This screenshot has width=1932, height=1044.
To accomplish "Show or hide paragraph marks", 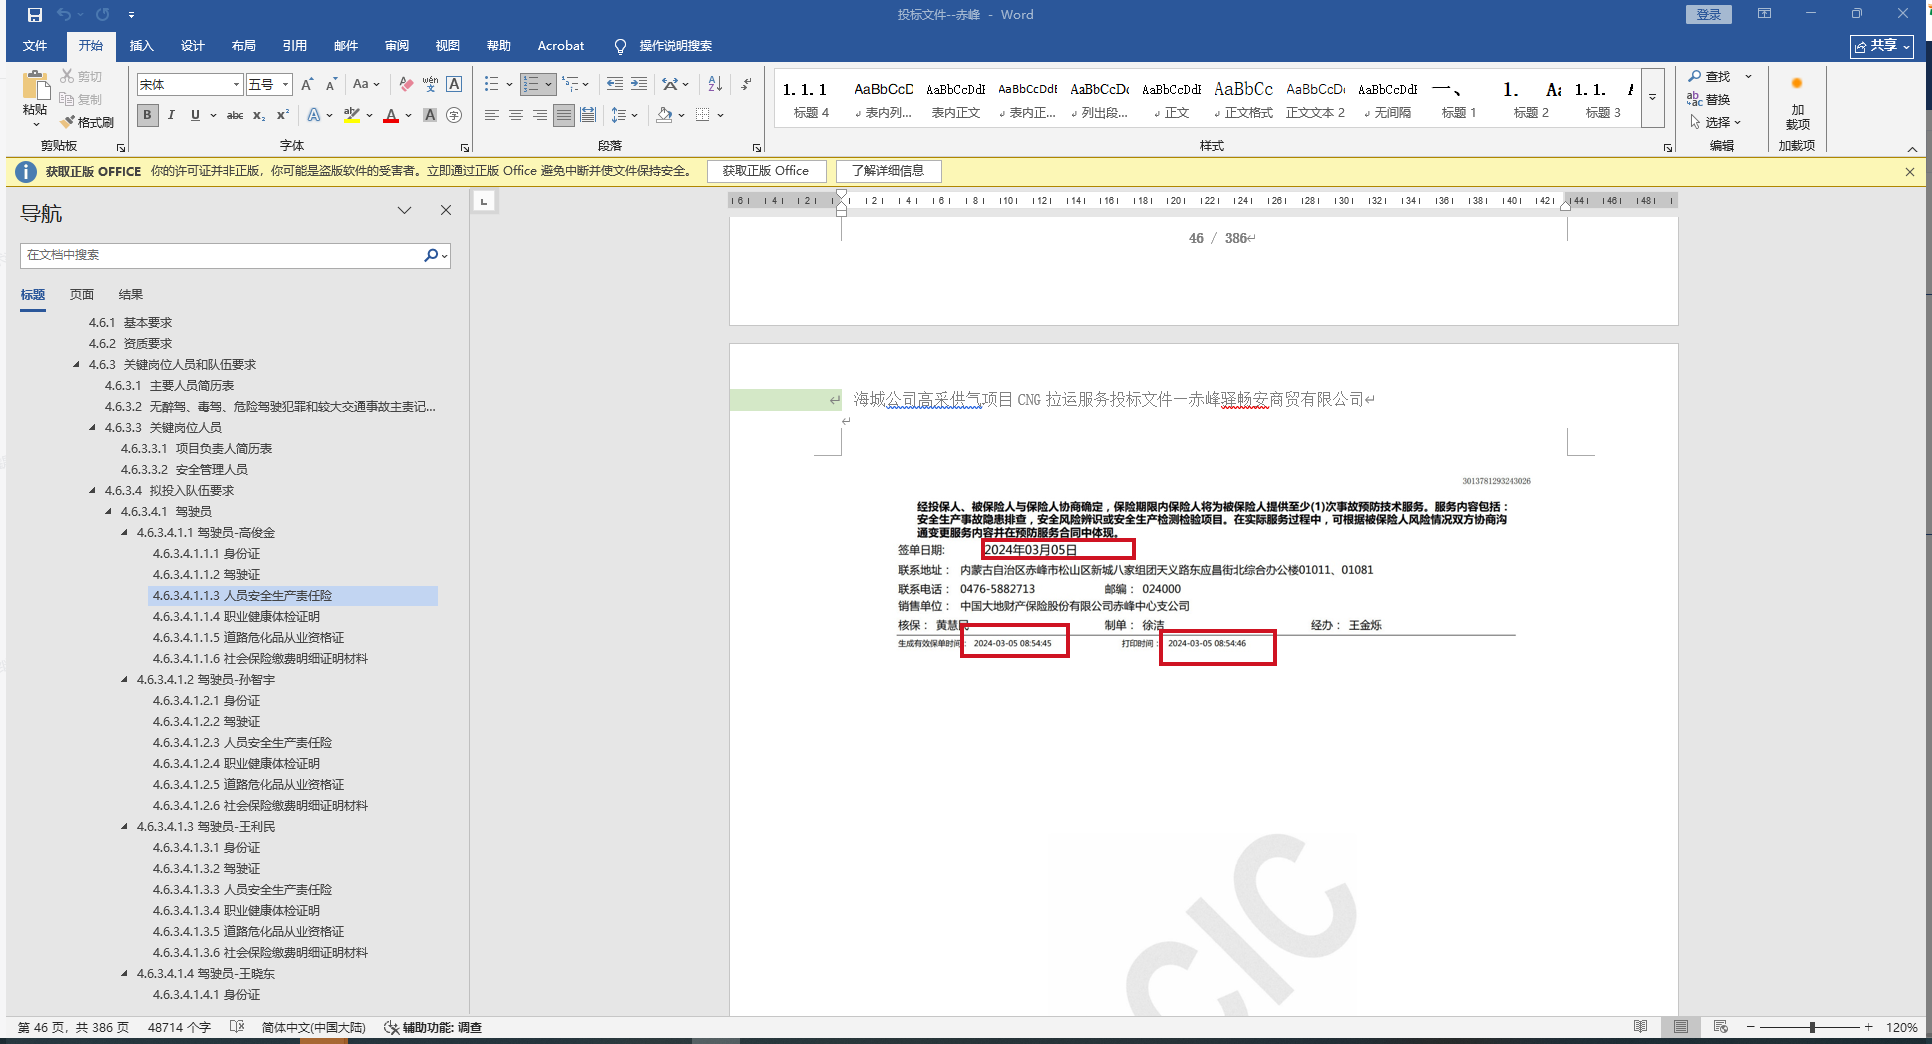I will pyautogui.click(x=746, y=84).
